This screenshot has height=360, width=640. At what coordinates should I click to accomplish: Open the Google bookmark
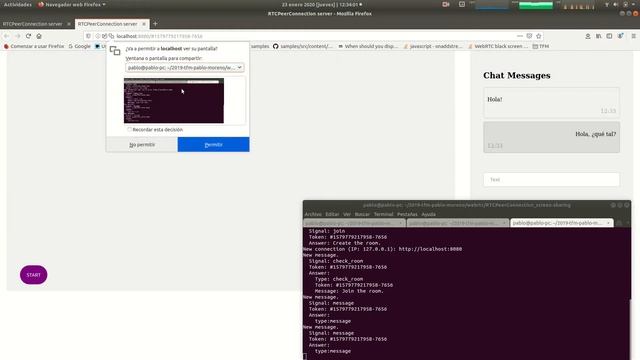click(x=80, y=46)
